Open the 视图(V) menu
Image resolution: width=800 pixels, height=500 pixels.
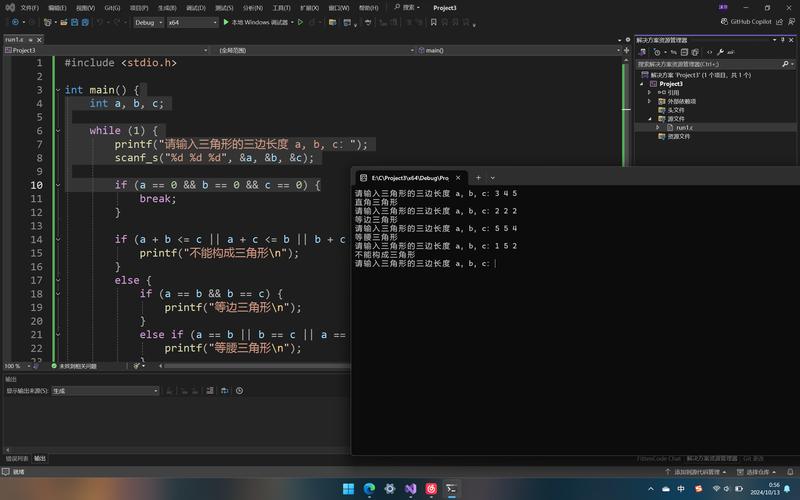[85, 8]
